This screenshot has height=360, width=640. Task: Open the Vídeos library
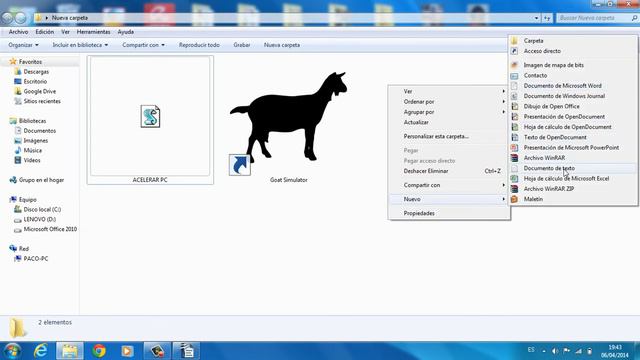point(27,160)
